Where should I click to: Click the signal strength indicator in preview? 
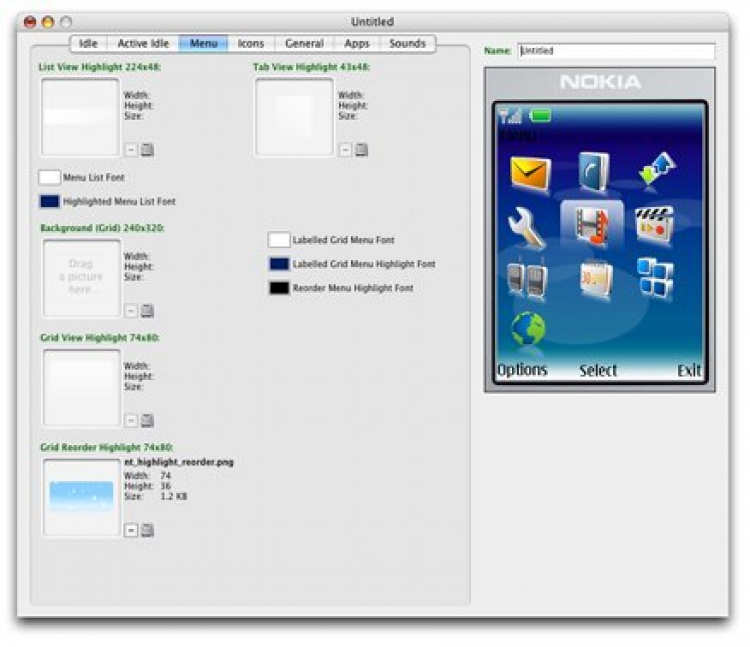[510, 116]
